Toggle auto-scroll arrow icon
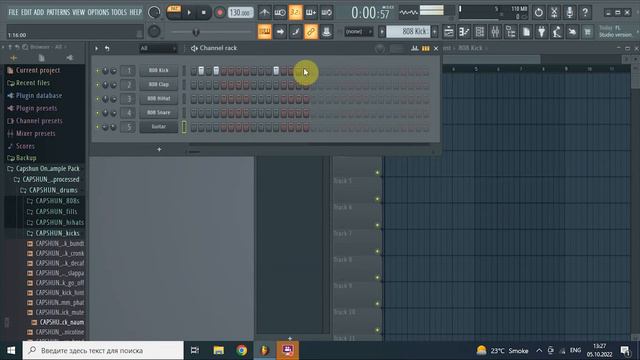Image resolution: width=640 pixels, height=360 pixels. click(x=280, y=31)
